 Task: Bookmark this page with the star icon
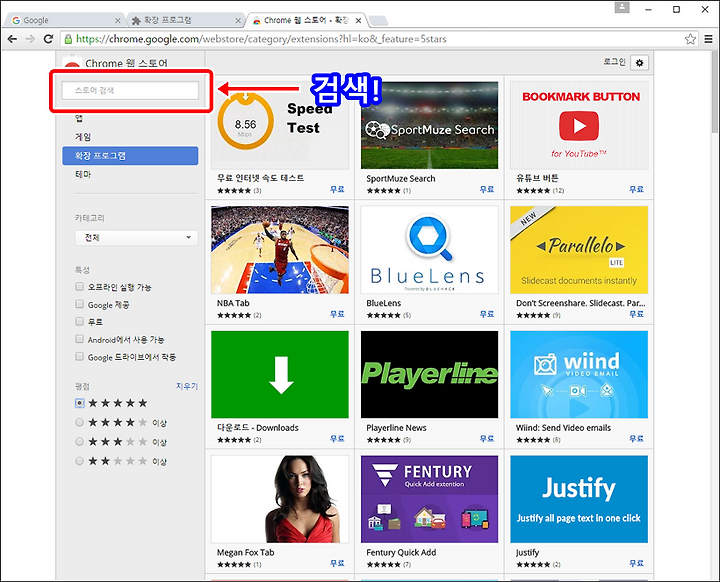tap(690, 39)
